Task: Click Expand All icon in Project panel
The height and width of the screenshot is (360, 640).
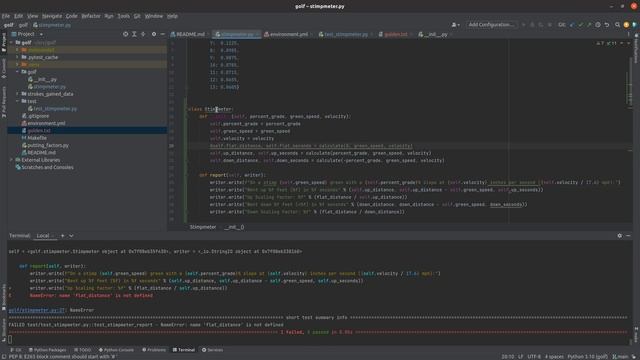Action: coord(134,34)
